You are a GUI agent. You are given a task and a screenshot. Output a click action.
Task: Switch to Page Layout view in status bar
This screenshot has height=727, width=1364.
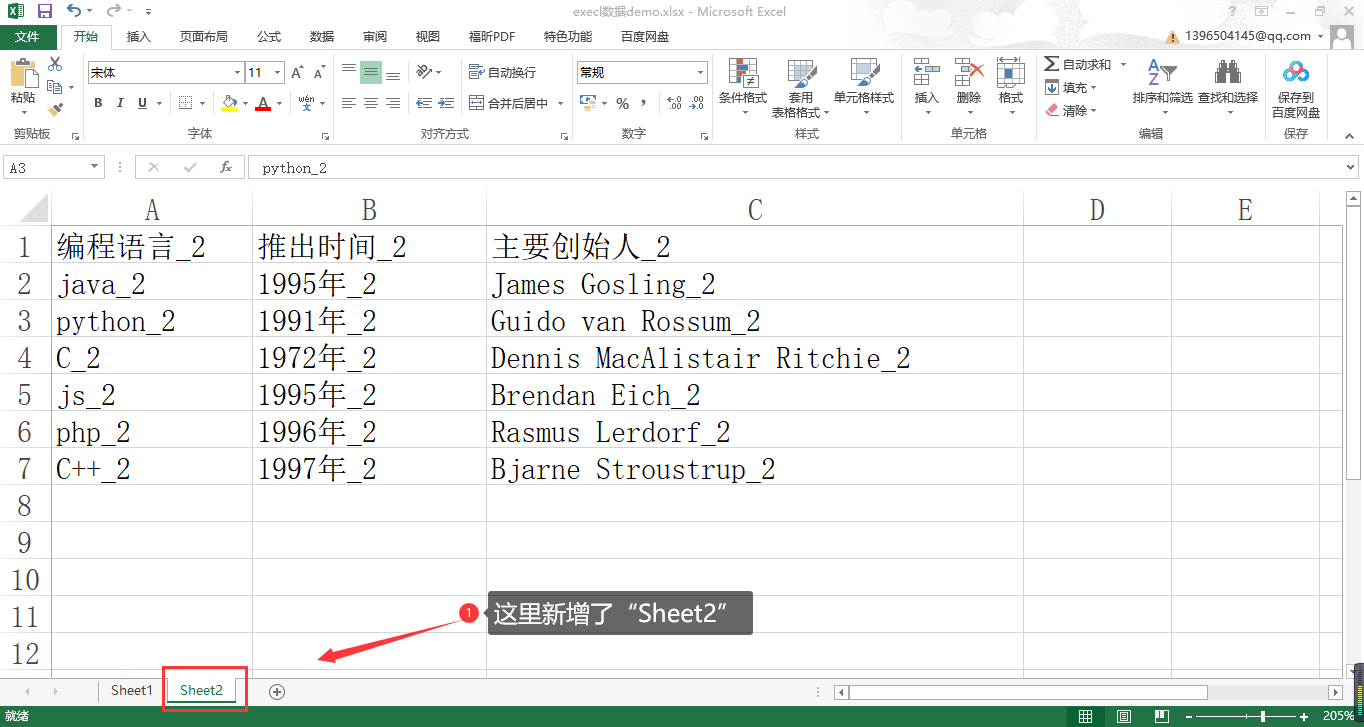click(1123, 717)
